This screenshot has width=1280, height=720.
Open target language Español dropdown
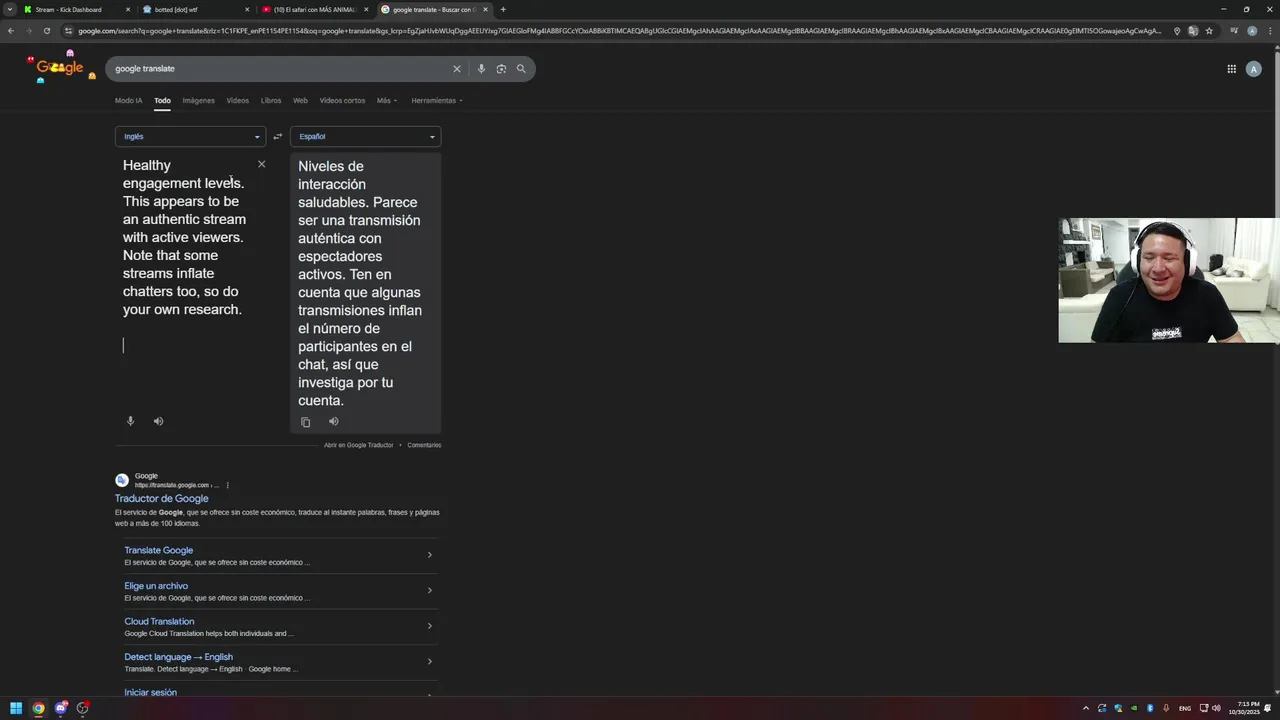pyautogui.click(x=365, y=137)
